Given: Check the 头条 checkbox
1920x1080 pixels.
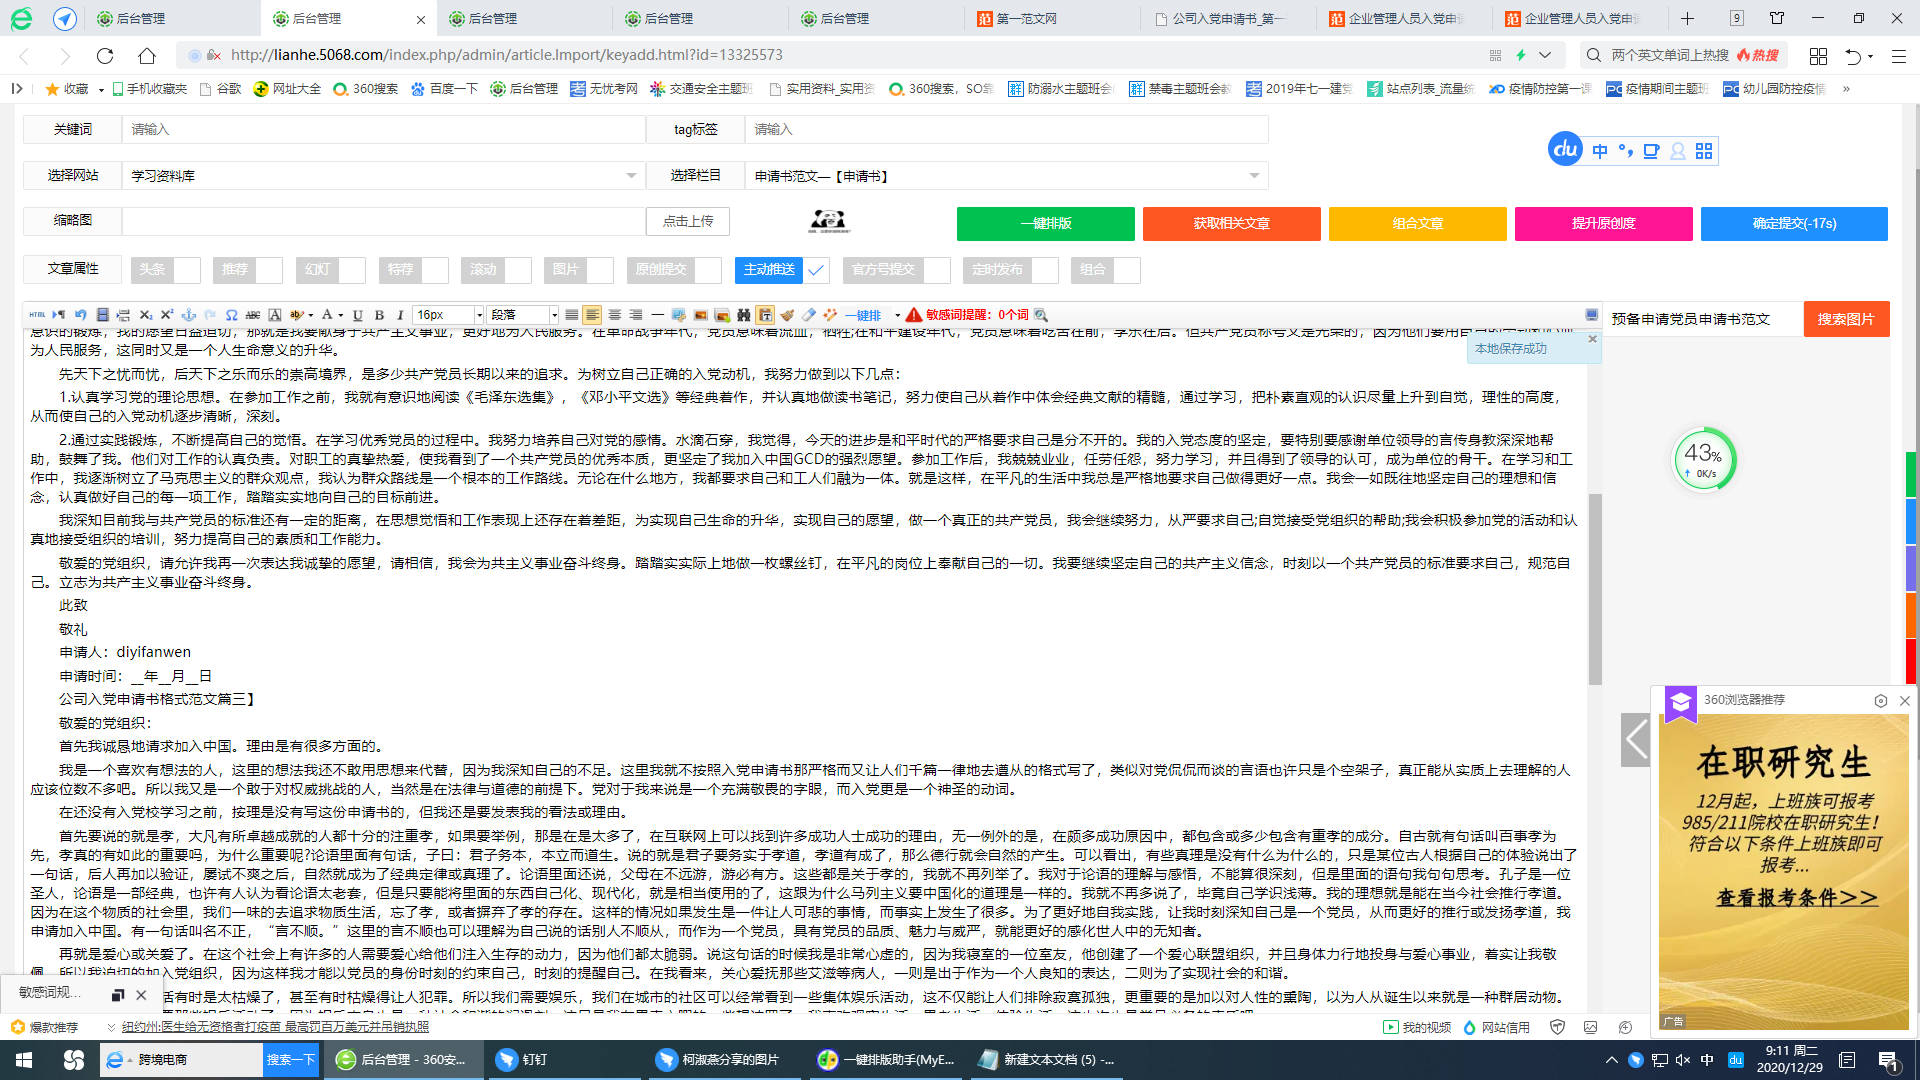Looking at the screenshot, I should pos(185,270).
